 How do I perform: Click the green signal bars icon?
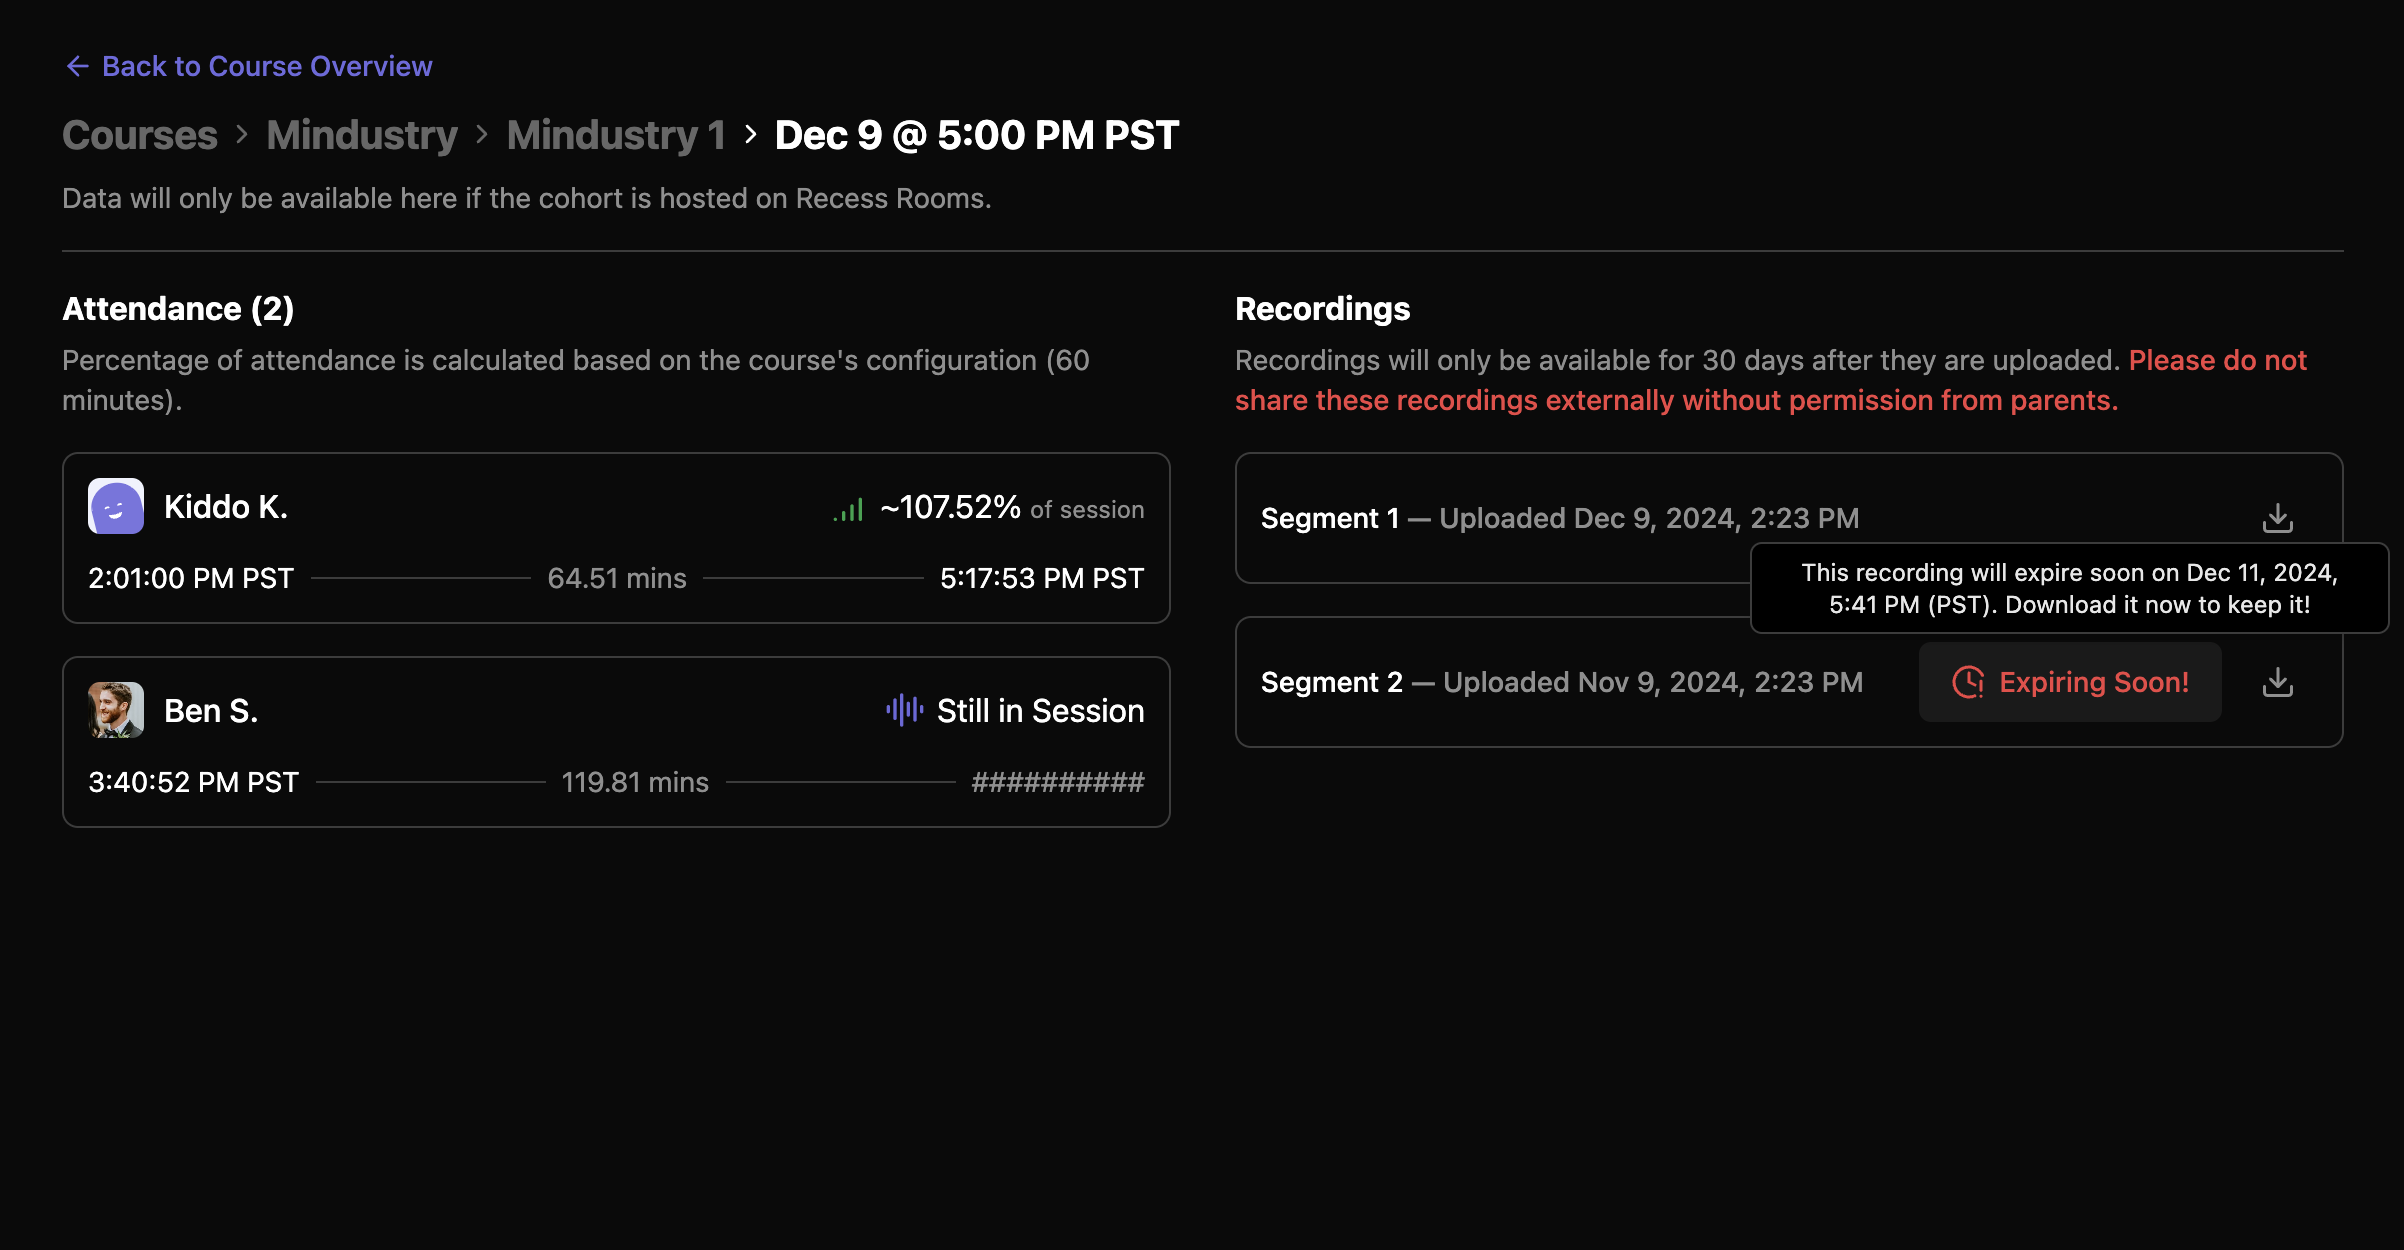(848, 510)
